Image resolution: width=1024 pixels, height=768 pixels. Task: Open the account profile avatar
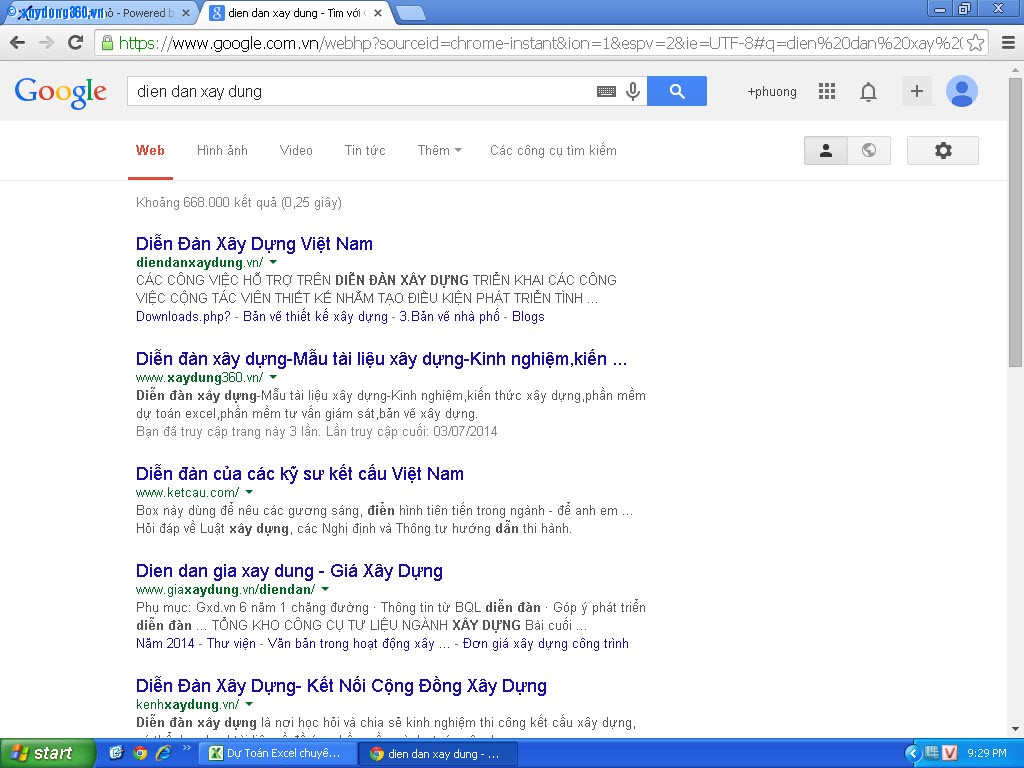click(962, 91)
